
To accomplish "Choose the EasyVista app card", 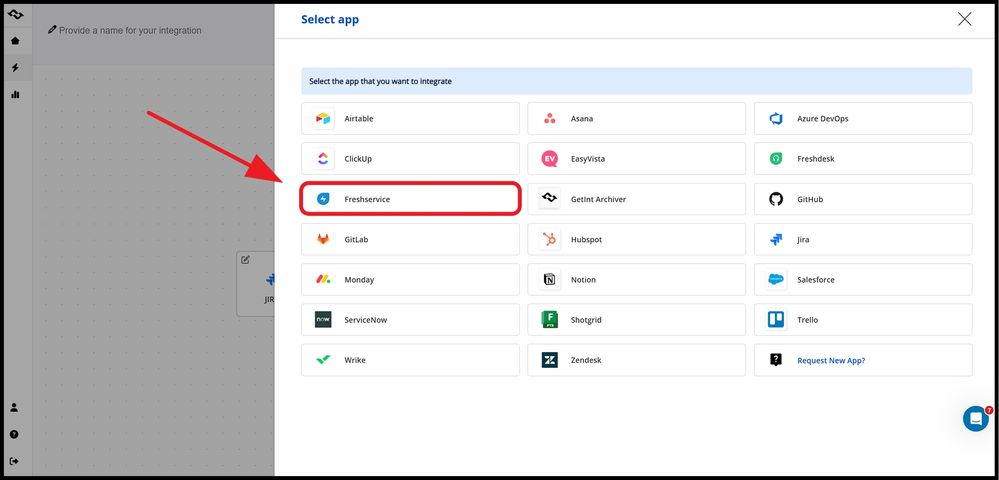I will pos(636,159).
